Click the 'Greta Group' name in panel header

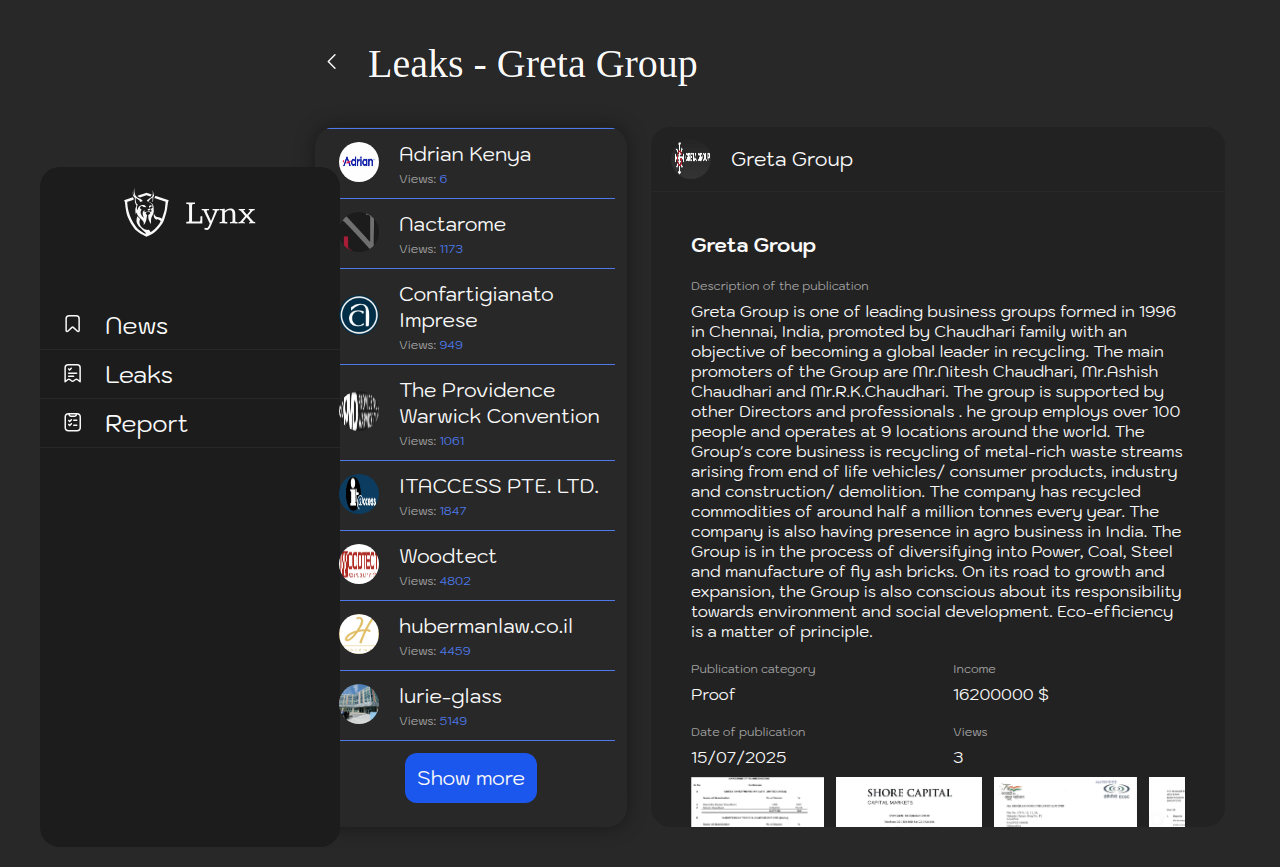(x=792, y=159)
